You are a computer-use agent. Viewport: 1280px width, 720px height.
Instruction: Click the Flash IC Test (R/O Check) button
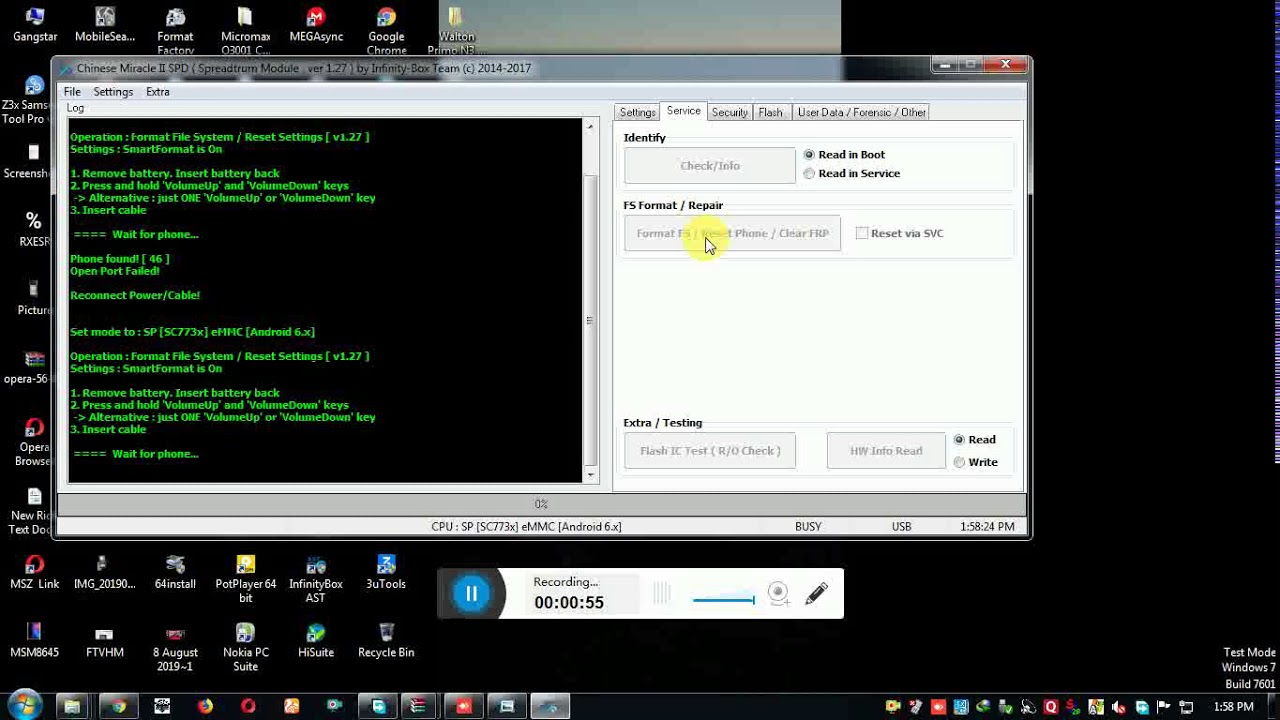(710, 451)
